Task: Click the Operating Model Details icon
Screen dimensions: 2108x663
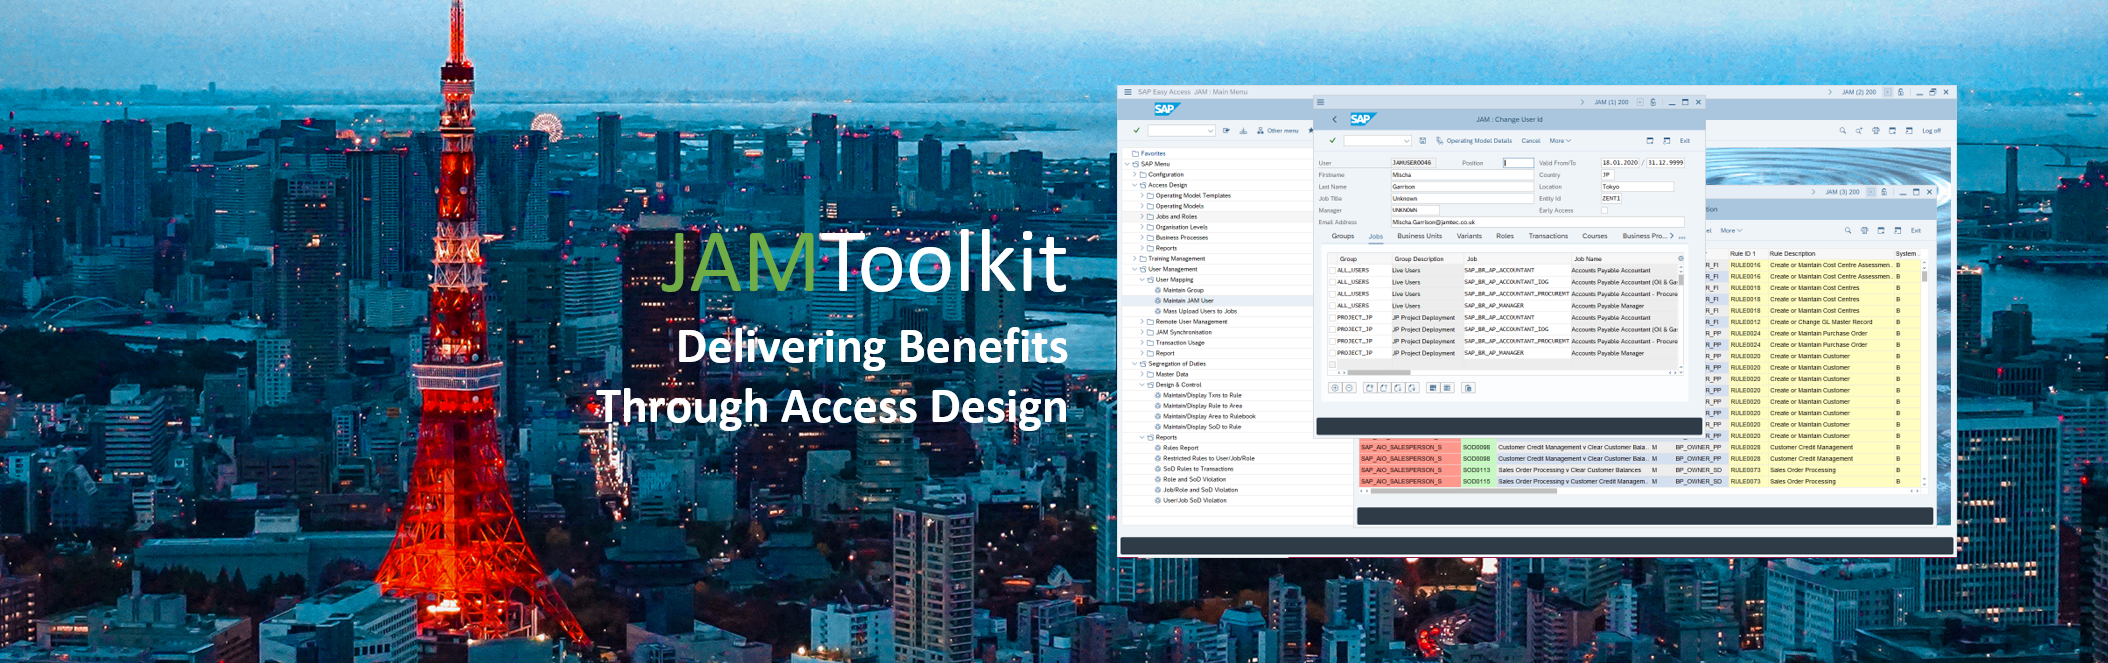Action: click(1440, 141)
